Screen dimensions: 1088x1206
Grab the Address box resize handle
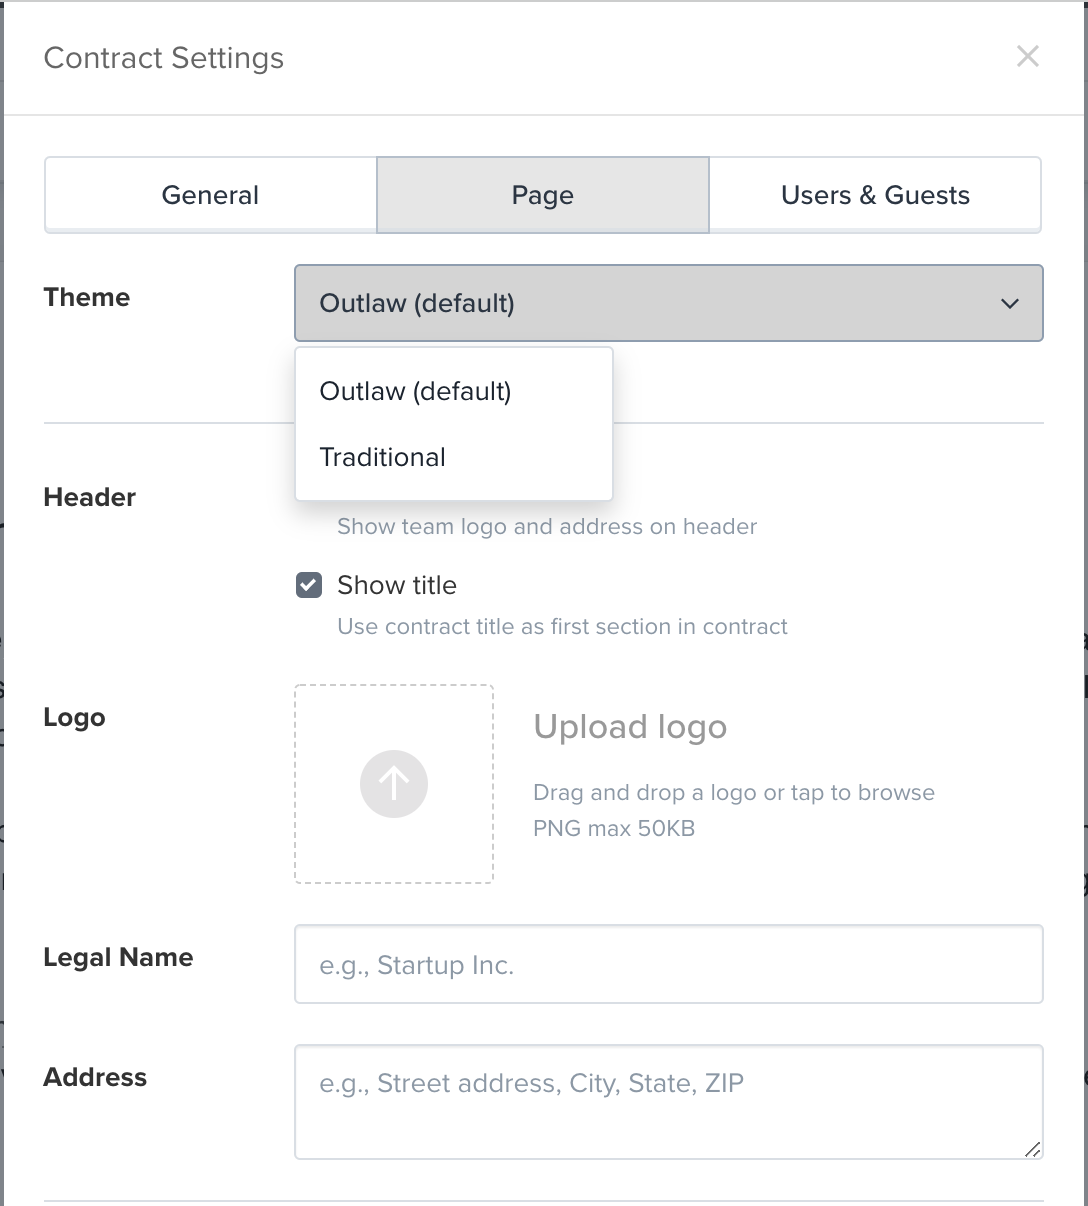click(1033, 1150)
